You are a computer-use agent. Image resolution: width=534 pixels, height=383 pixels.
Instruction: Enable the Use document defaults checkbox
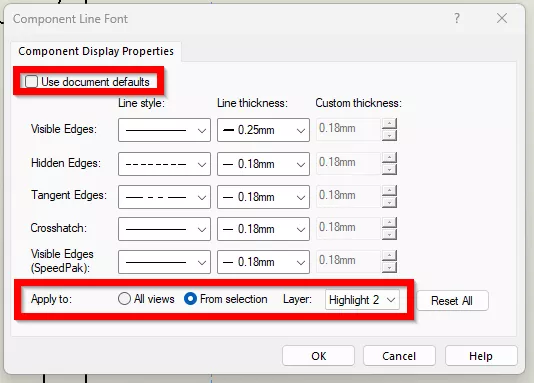[x=31, y=82]
